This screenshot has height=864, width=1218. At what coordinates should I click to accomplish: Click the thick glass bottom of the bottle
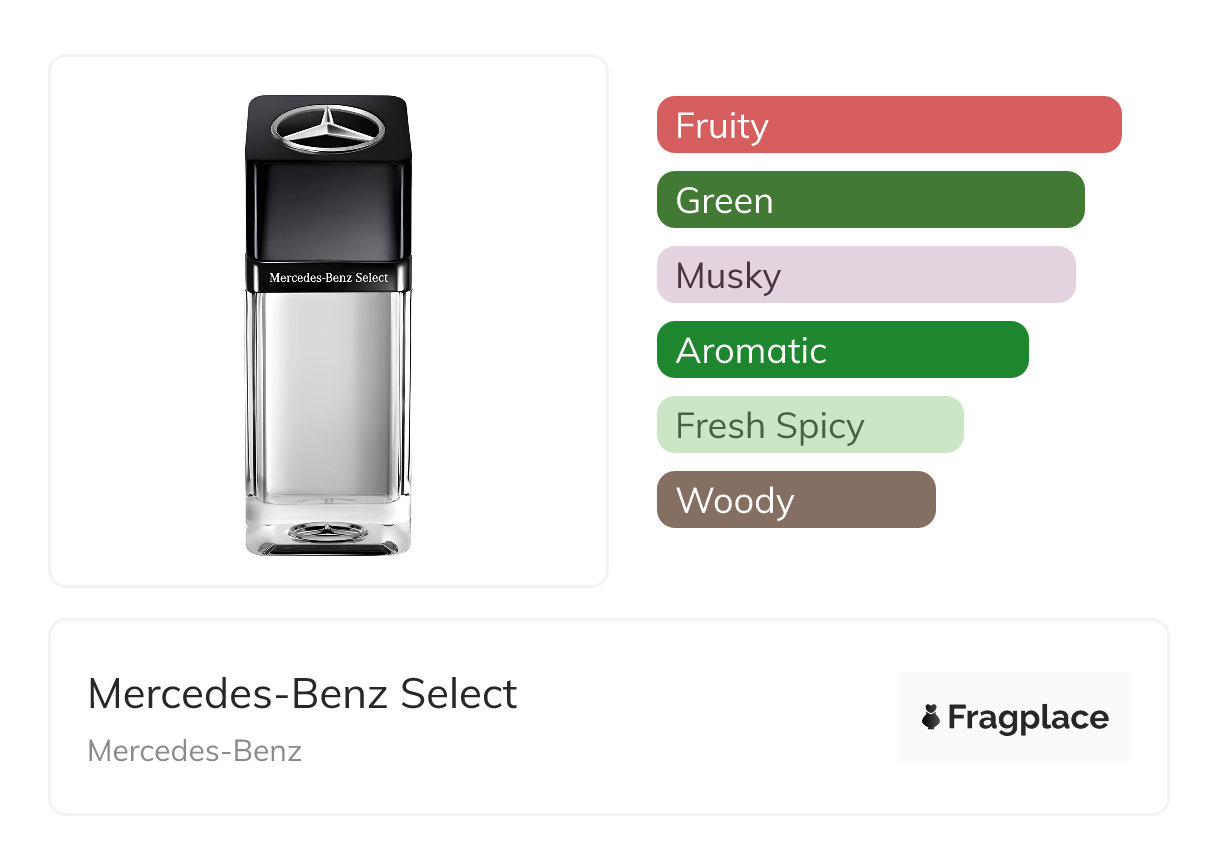[328, 527]
